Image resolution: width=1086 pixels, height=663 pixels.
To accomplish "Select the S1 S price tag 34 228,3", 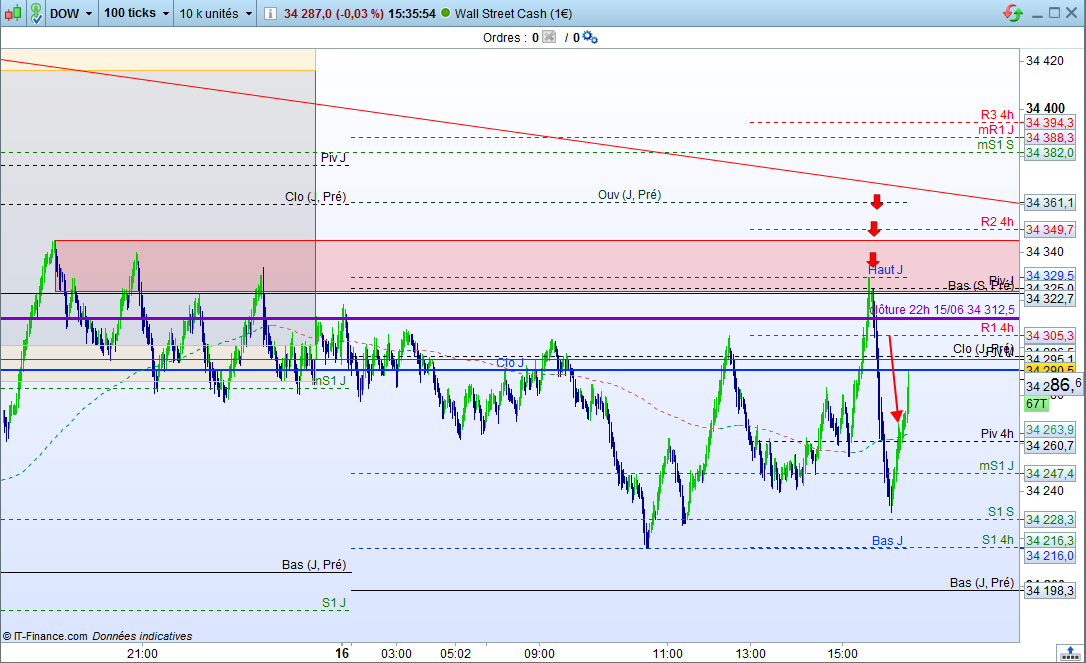I will [x=1049, y=520].
